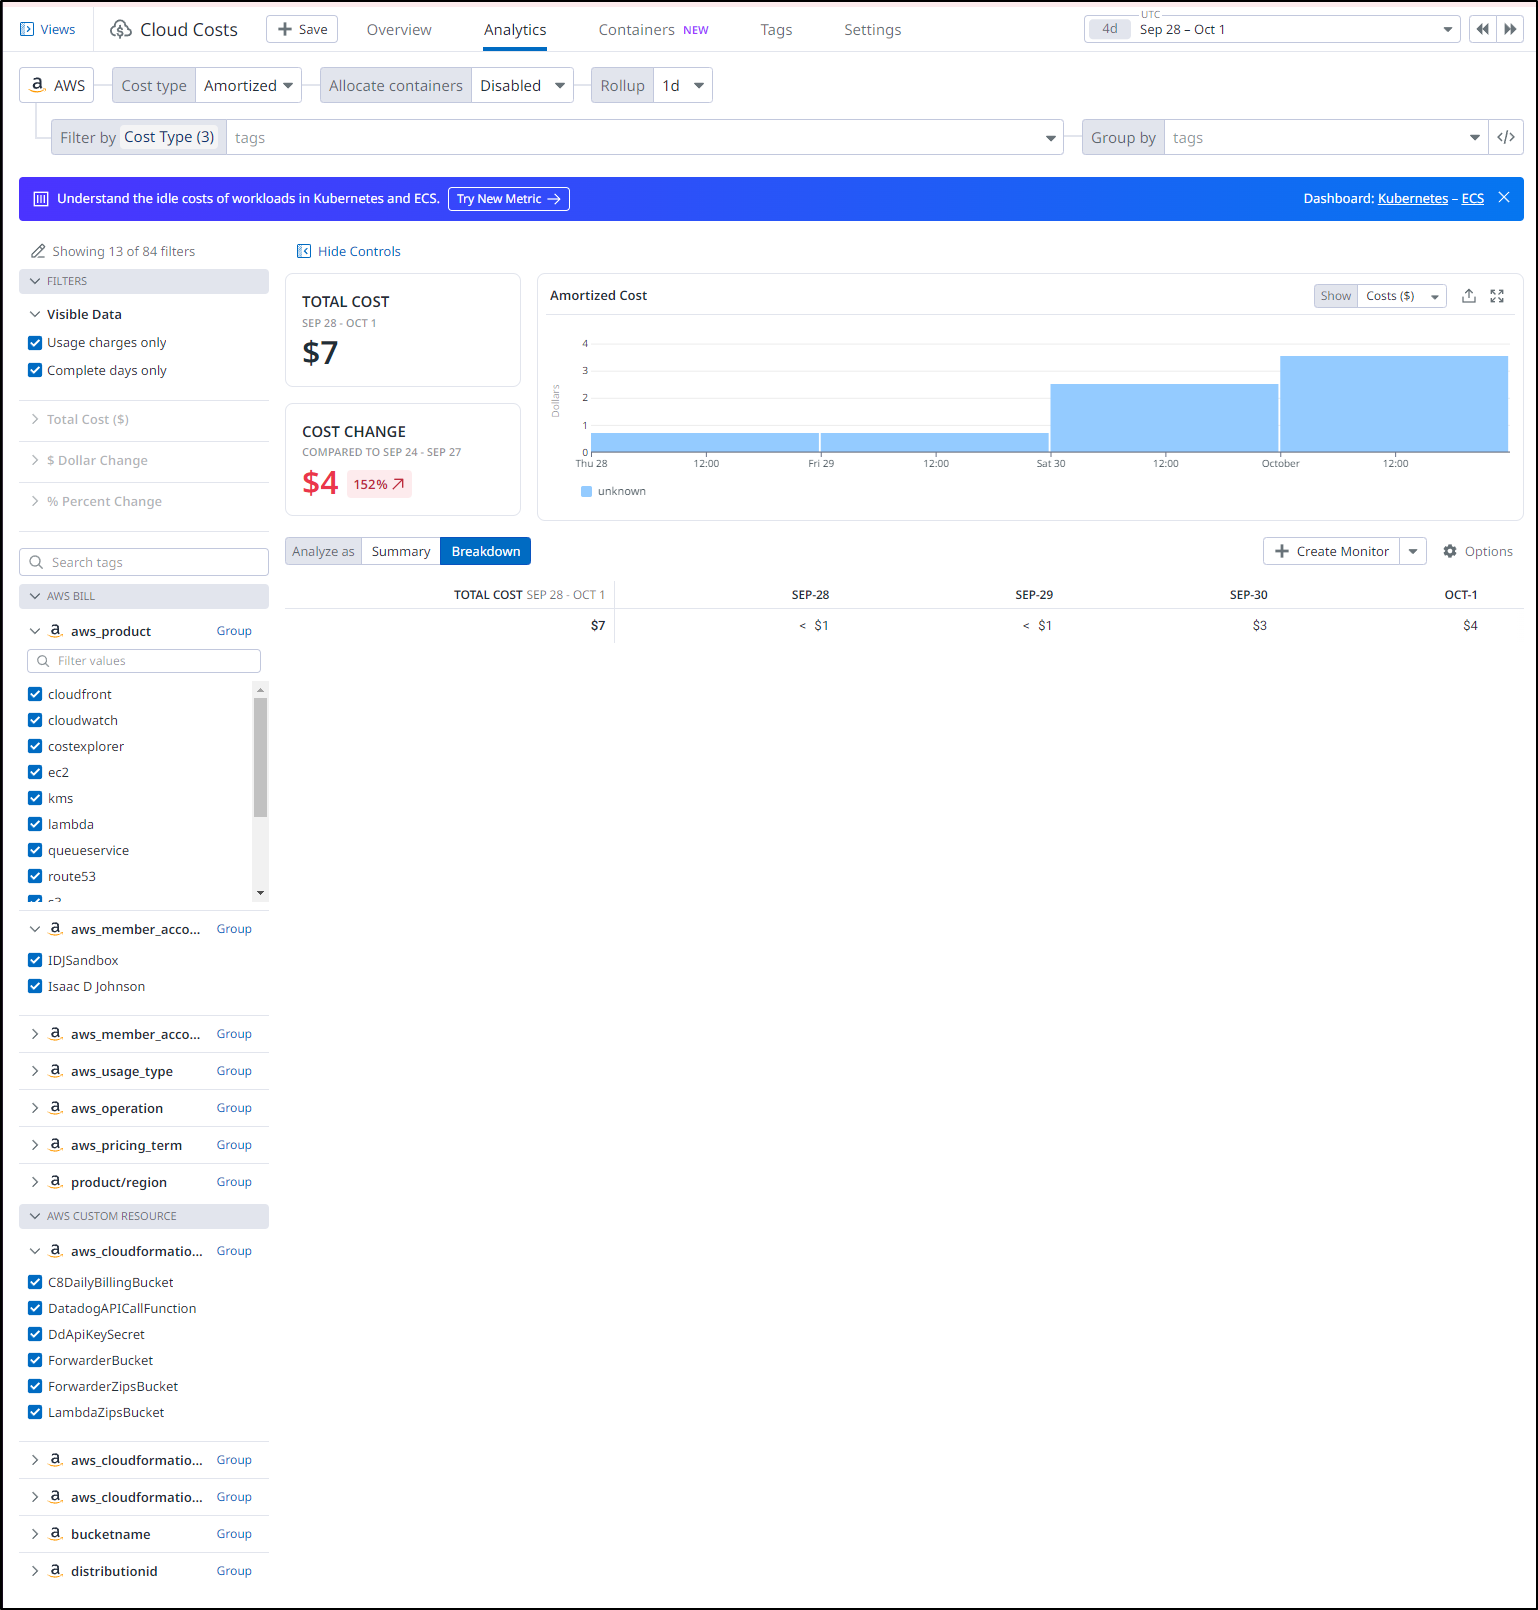Expand the Amortized Cost graph to fullscreen
The width and height of the screenshot is (1538, 1610).
[1497, 296]
